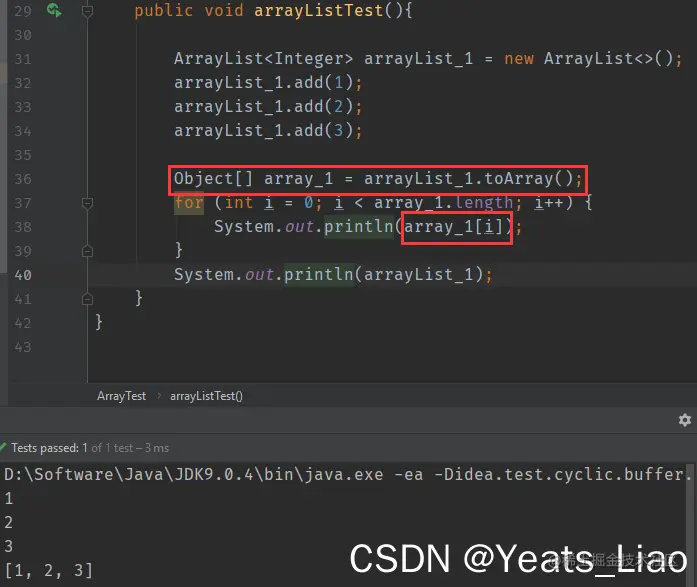Click the run test gutter icon on line 29
This screenshot has width=697, height=587.
(54, 10)
